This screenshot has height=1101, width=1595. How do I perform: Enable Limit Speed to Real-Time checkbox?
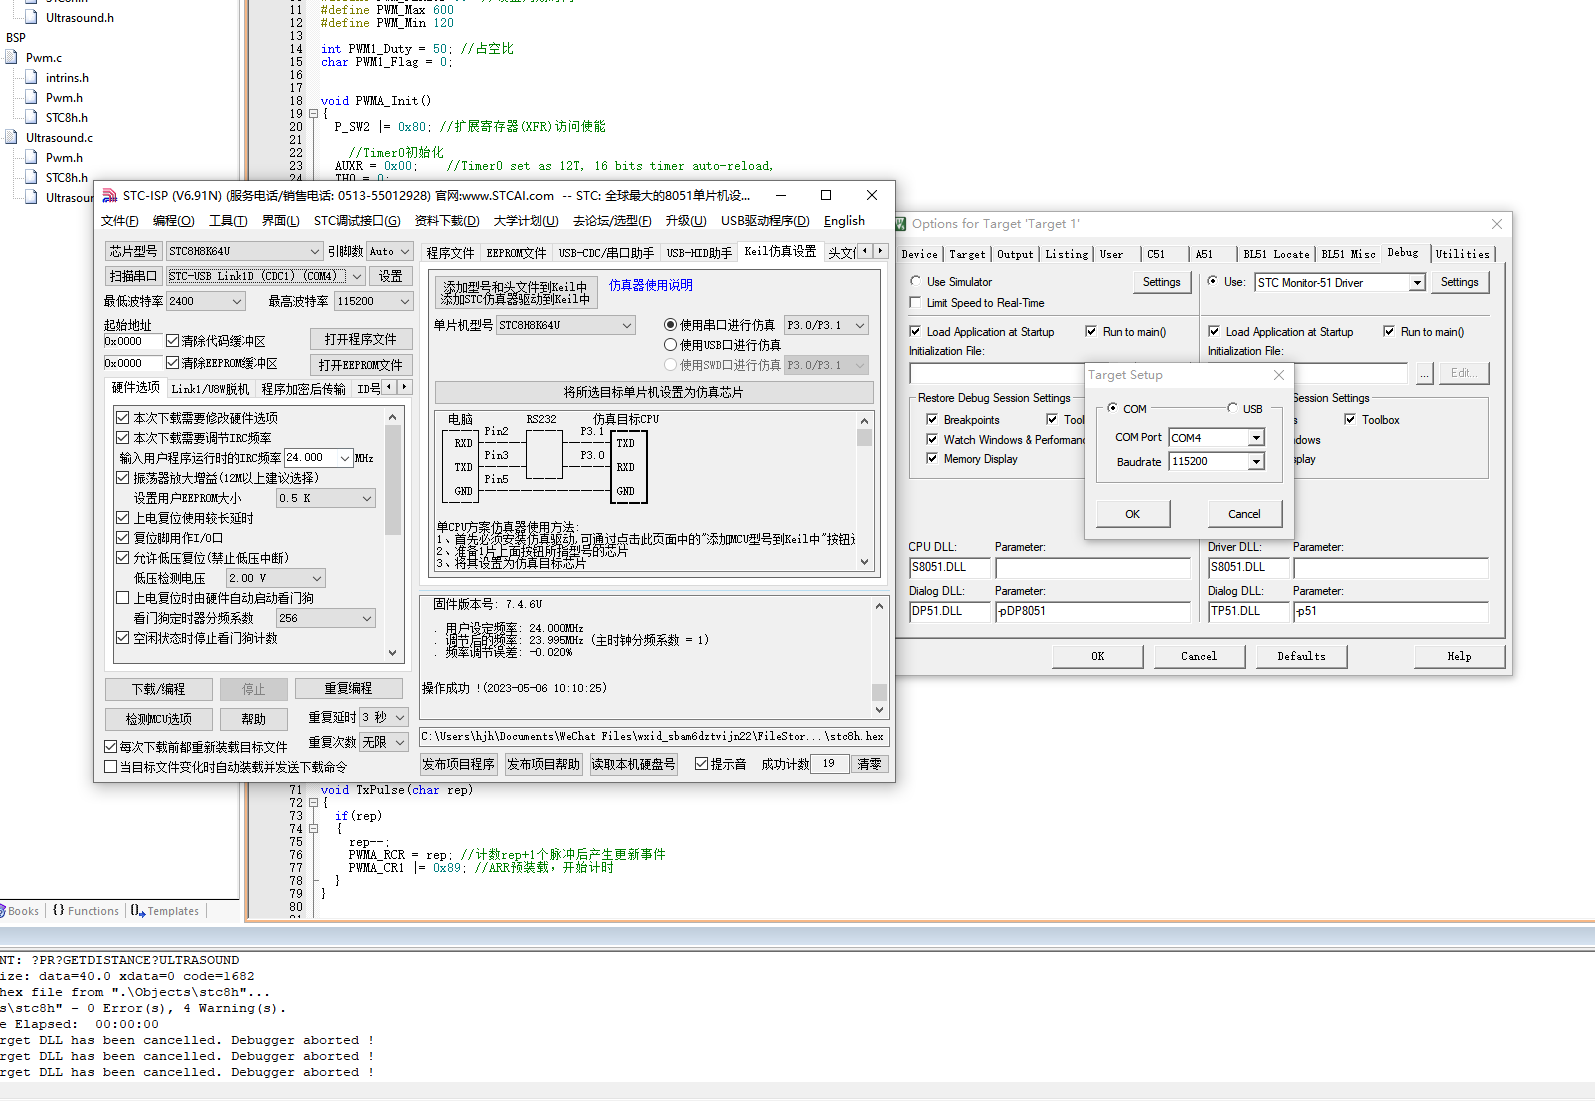(915, 303)
